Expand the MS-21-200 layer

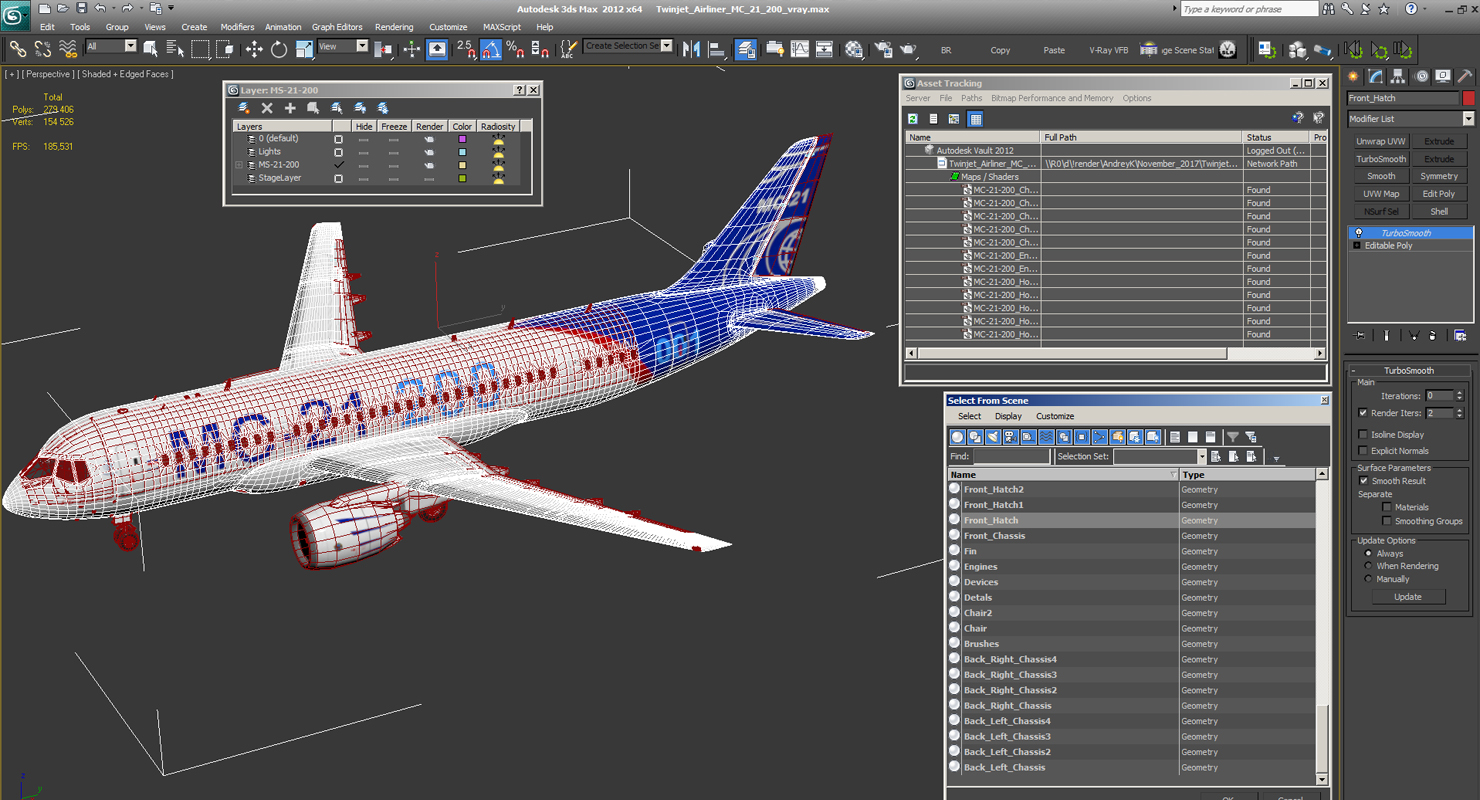click(x=239, y=165)
